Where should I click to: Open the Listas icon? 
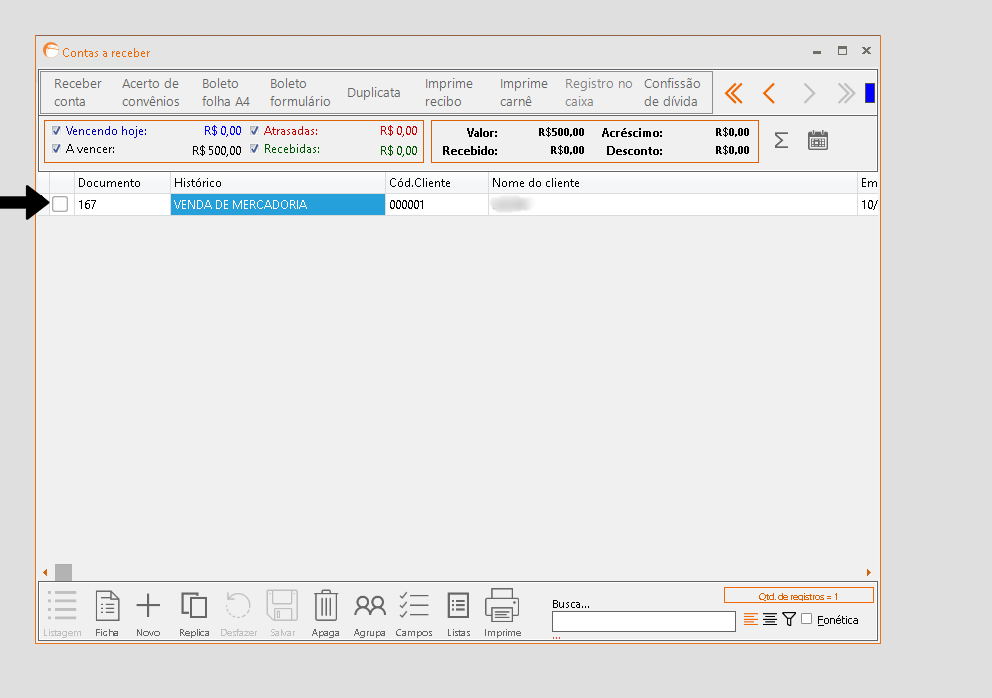[458, 613]
